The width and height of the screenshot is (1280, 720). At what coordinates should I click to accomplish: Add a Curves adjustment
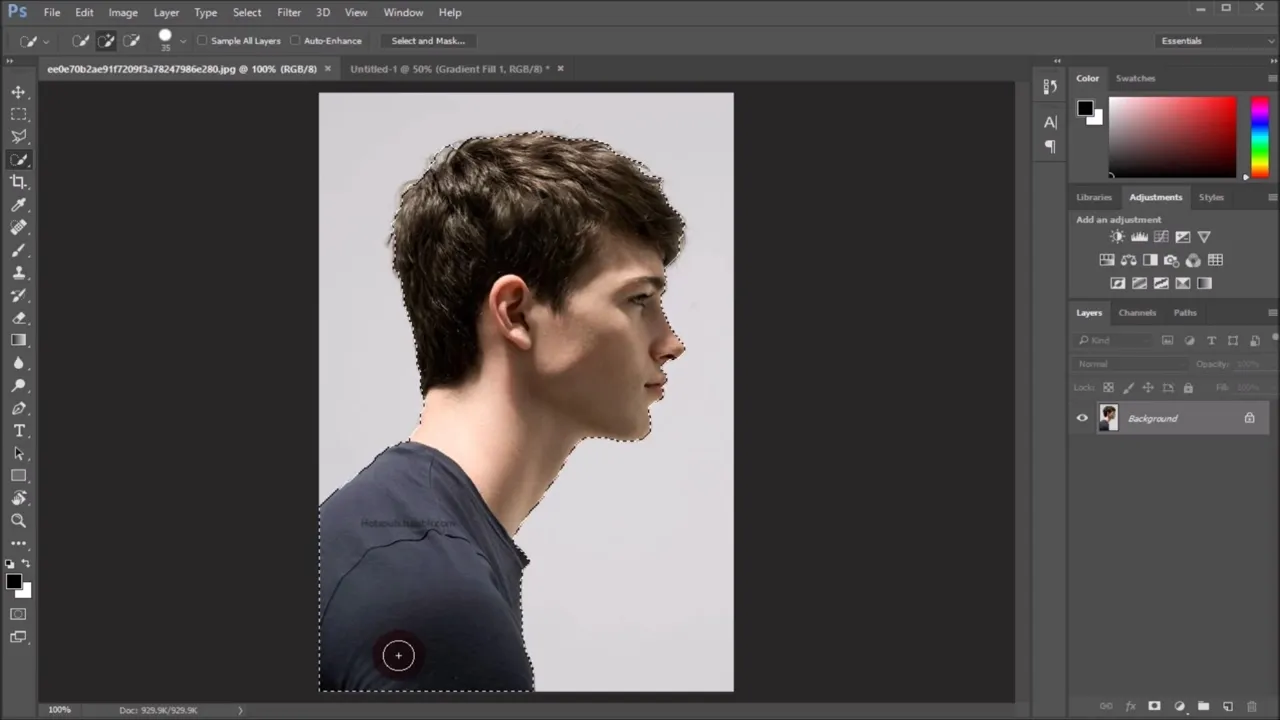tap(1161, 237)
